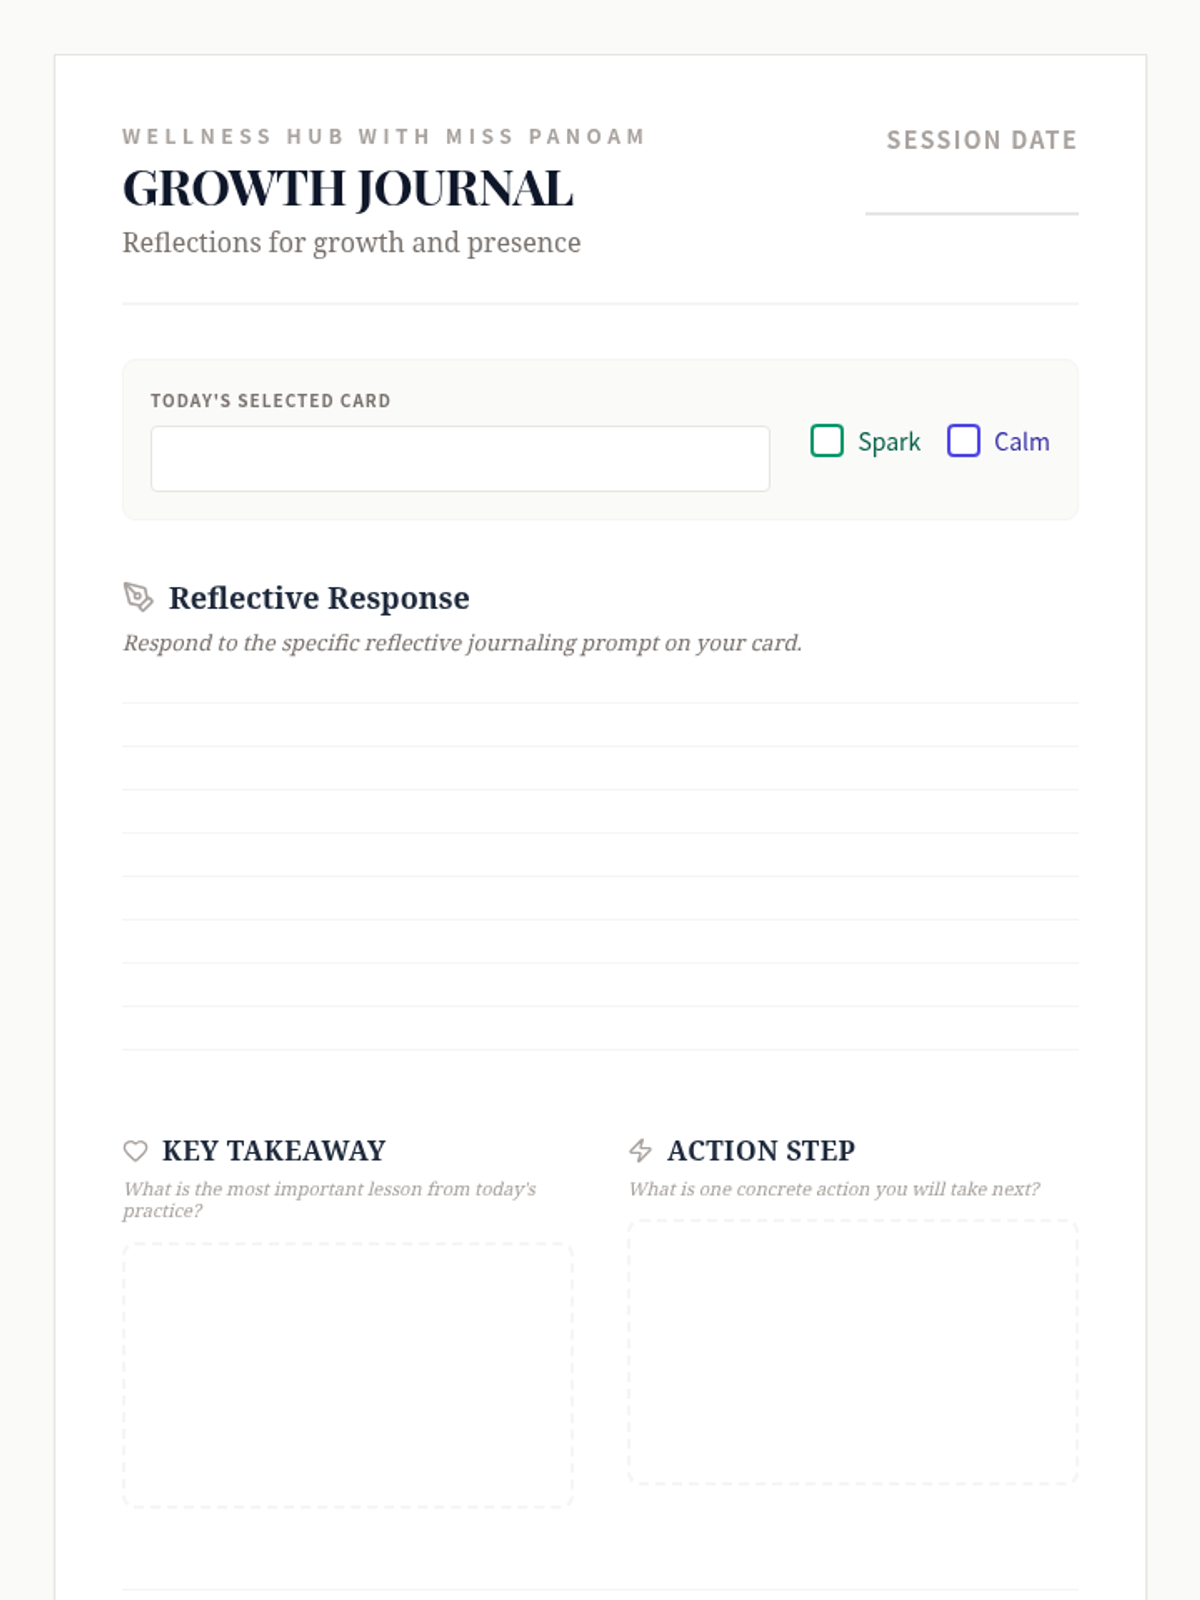Click the concrete action hint text

[x=834, y=1189]
